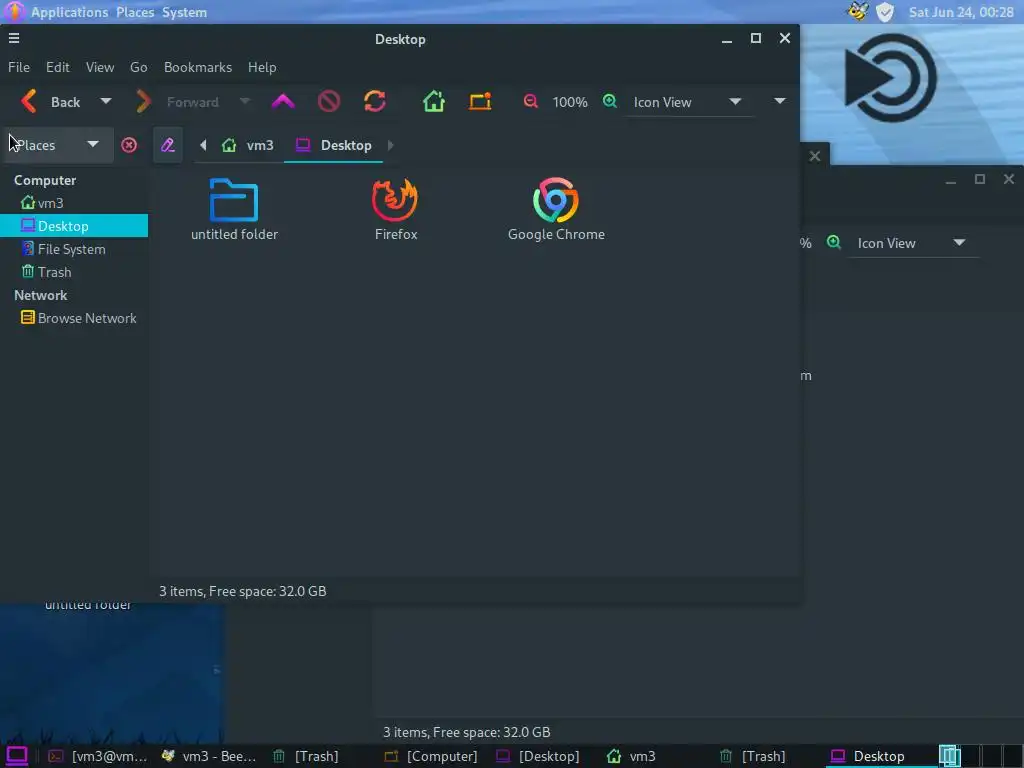
Task: Click the bee tray icon
Action: [x=858, y=12]
